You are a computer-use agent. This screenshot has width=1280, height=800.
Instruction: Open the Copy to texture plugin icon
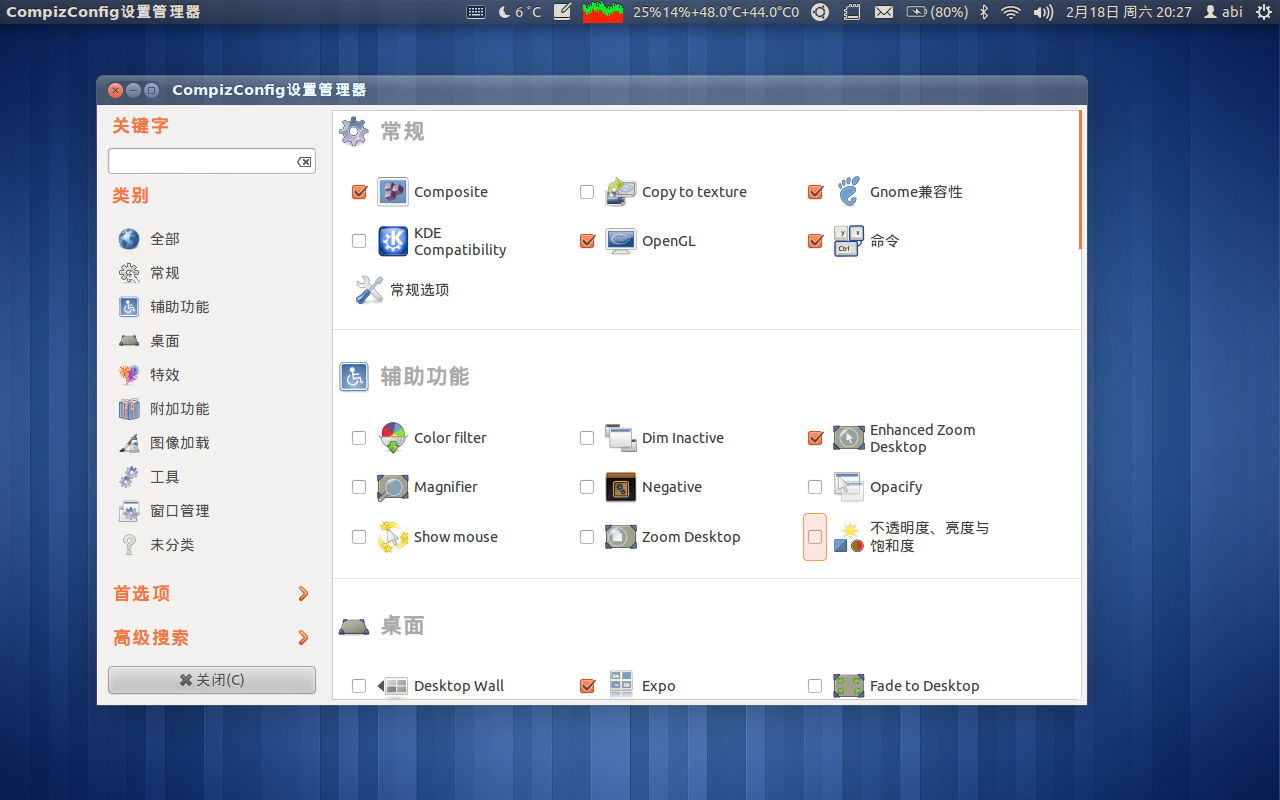[621, 192]
